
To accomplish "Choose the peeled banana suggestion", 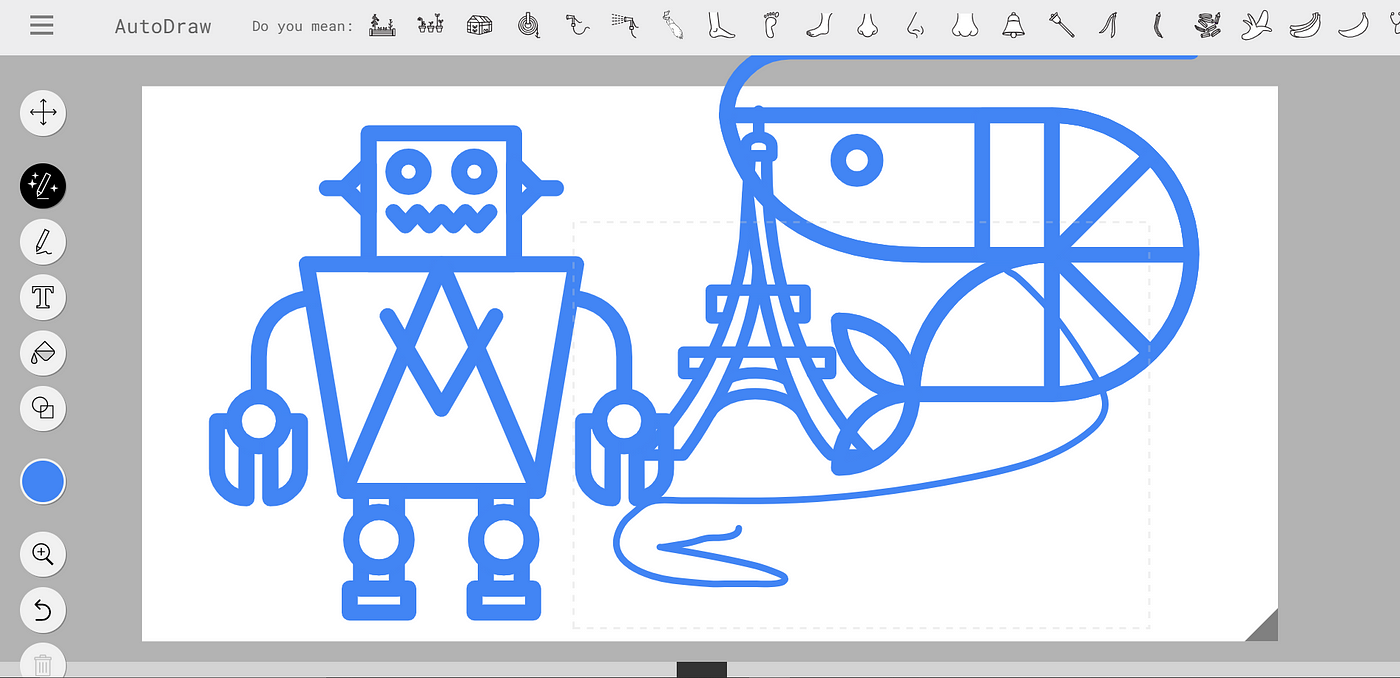I will coord(1255,25).
